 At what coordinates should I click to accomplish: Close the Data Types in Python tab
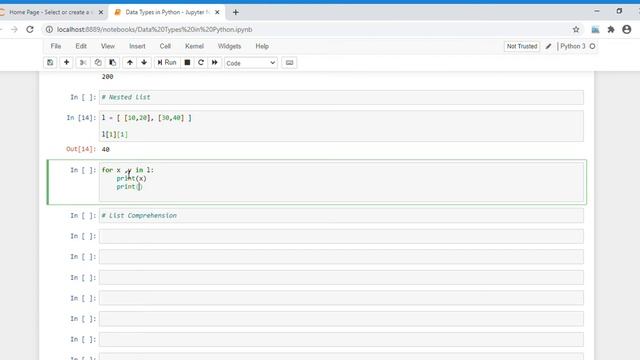coord(217,12)
